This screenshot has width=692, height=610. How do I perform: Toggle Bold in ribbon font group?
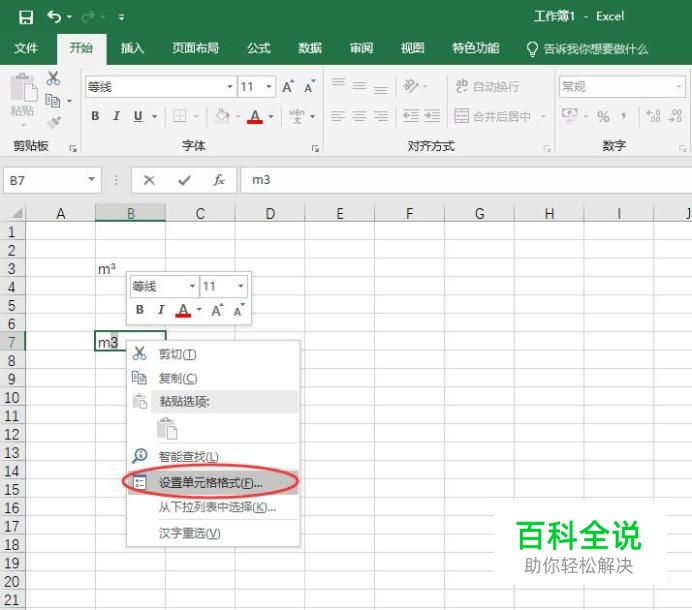tap(95, 116)
